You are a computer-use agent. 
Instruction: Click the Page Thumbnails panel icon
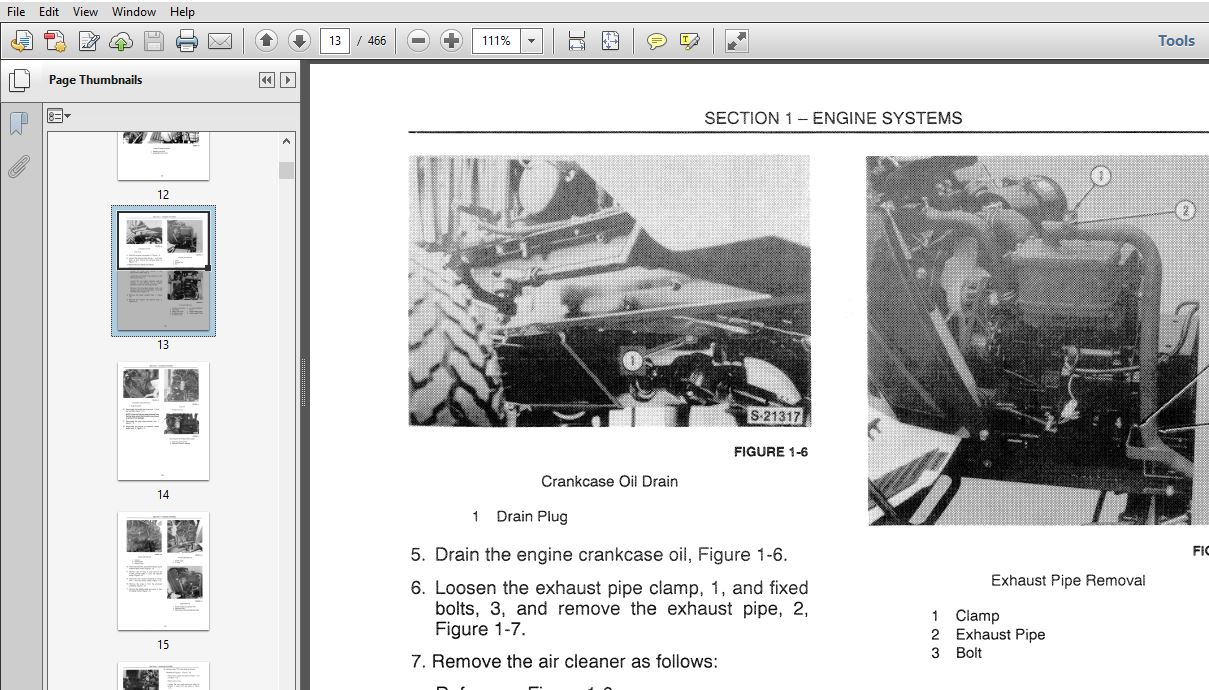point(18,80)
